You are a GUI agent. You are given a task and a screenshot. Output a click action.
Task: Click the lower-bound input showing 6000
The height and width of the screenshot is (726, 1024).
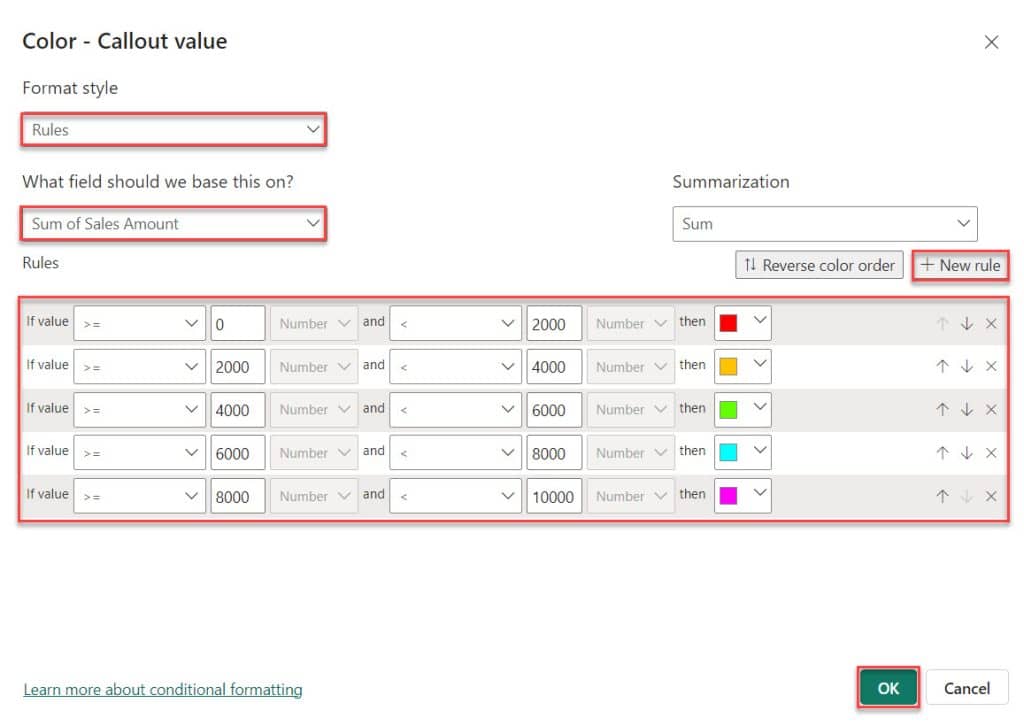tap(238, 452)
